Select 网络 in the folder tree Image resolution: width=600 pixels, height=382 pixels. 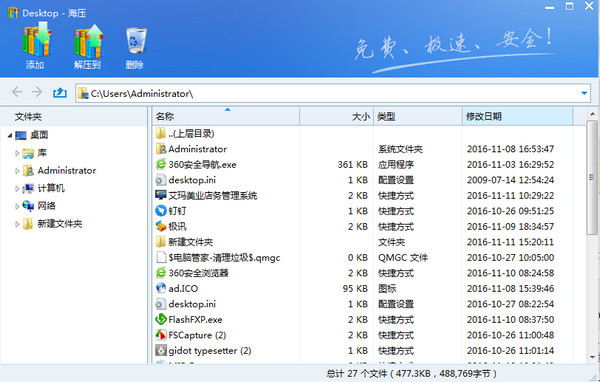tap(46, 206)
